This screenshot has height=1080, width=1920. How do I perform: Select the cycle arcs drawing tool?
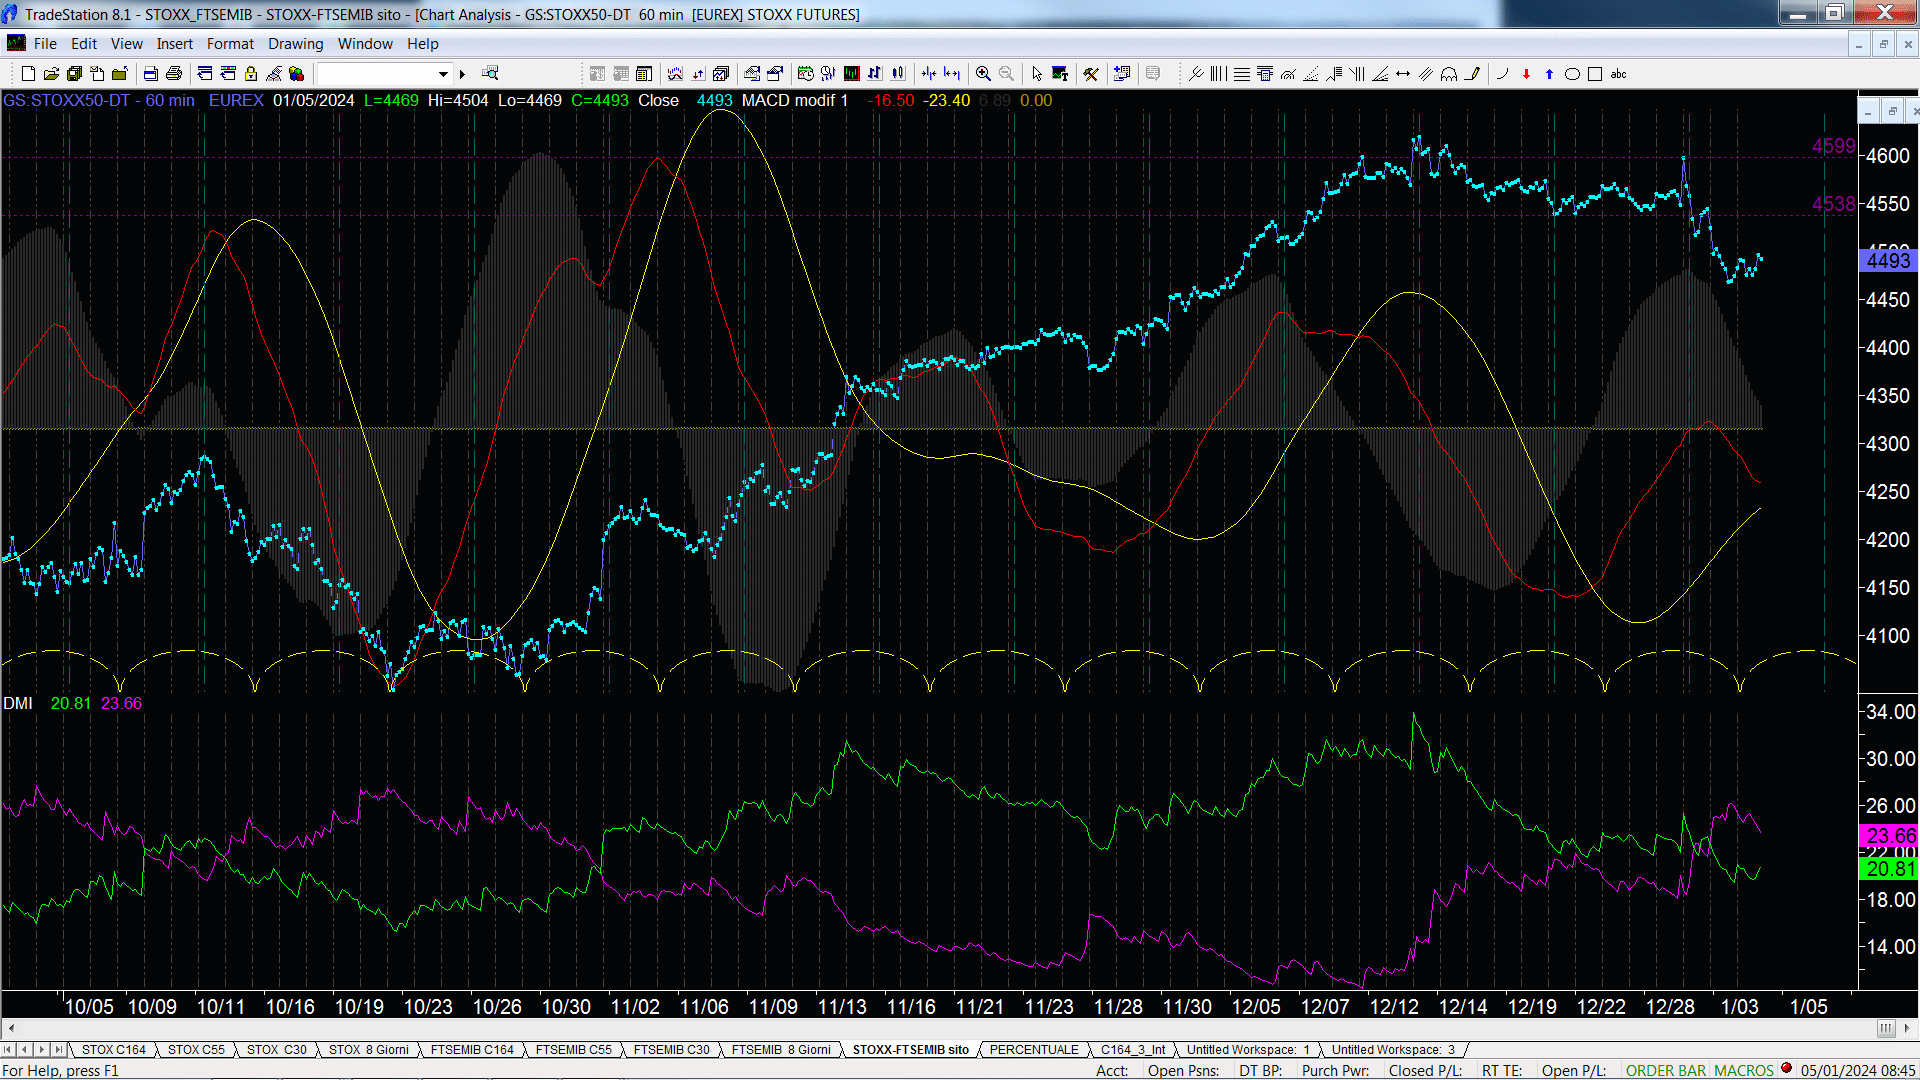point(1449,74)
